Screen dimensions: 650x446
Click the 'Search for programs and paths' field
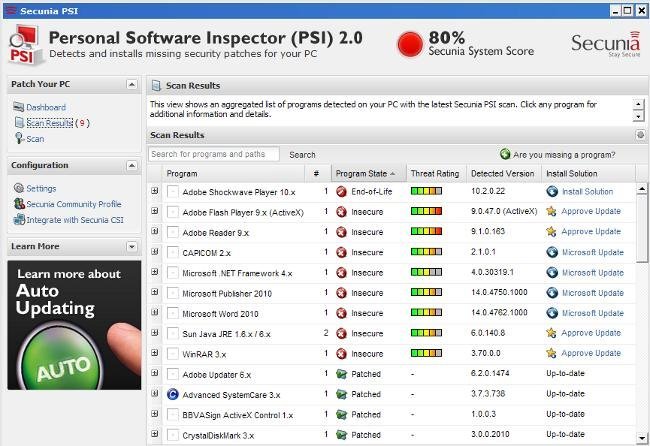214,154
